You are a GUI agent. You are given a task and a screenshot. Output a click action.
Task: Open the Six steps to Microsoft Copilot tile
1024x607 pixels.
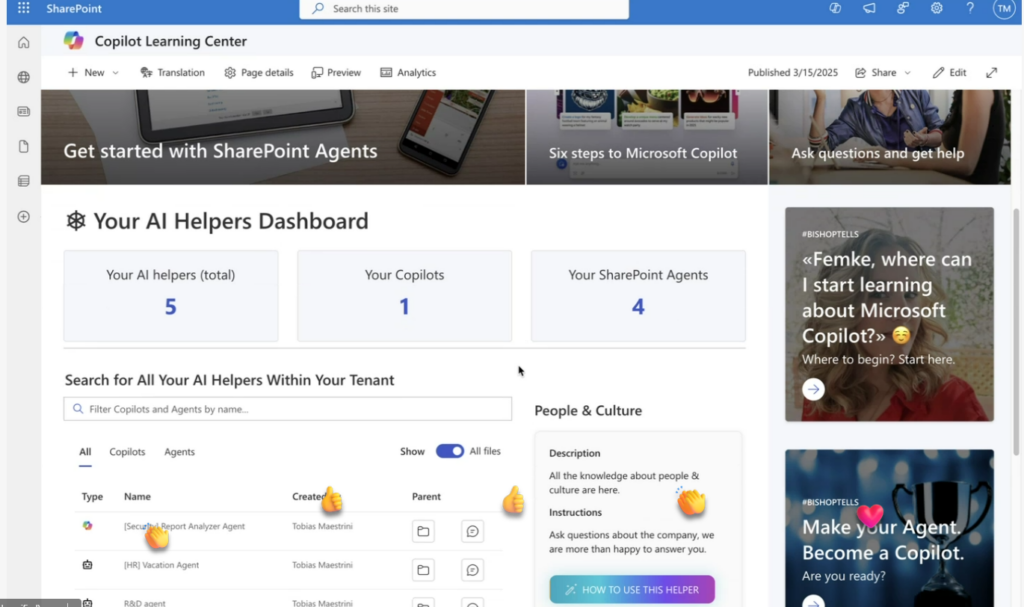point(647,137)
